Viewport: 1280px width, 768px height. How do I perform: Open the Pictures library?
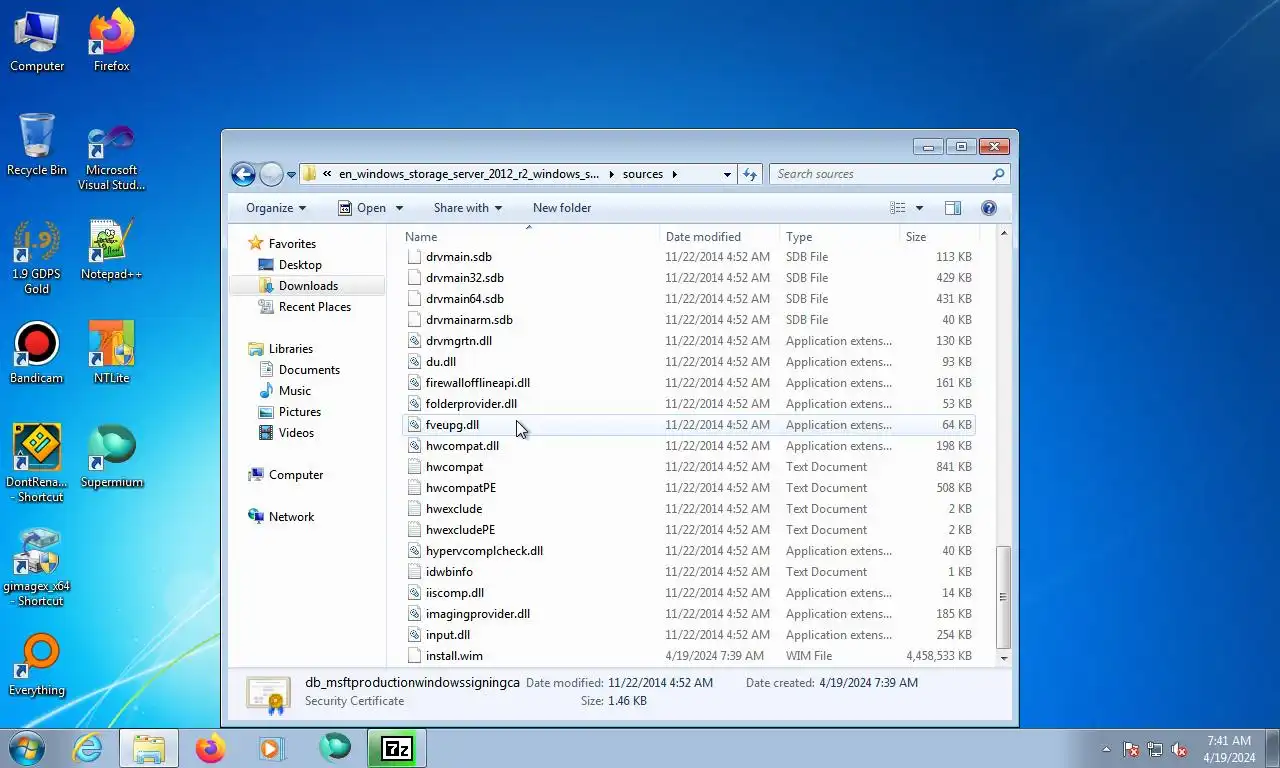point(300,412)
